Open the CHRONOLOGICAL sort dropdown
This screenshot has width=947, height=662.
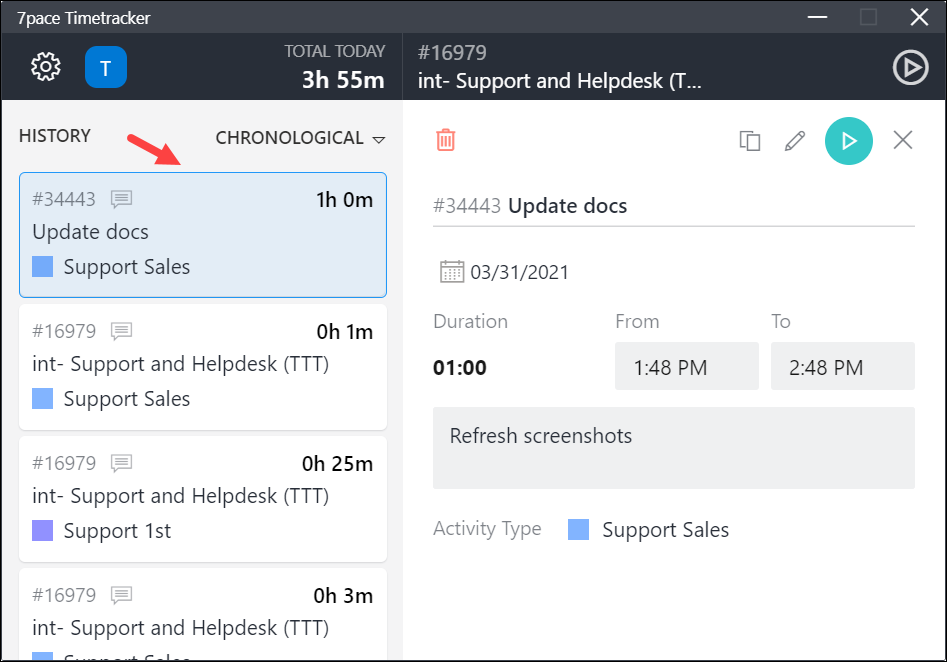pyautogui.click(x=300, y=138)
